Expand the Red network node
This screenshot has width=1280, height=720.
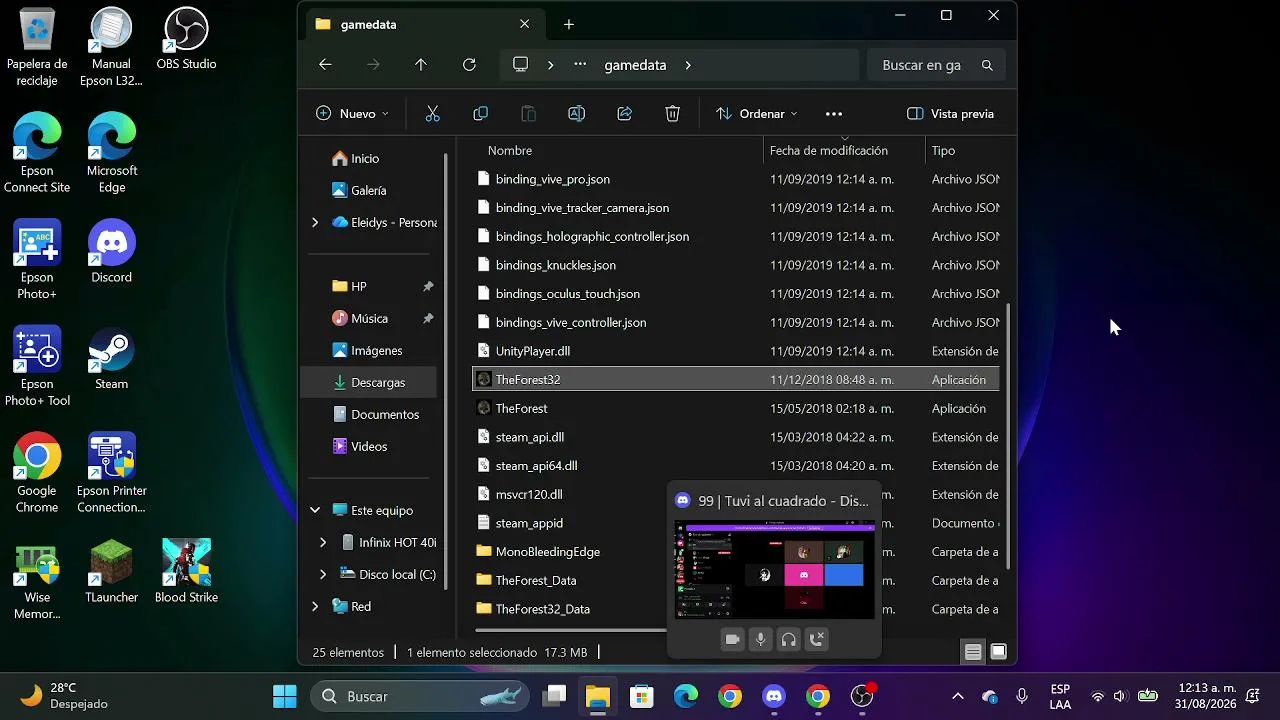[315, 606]
